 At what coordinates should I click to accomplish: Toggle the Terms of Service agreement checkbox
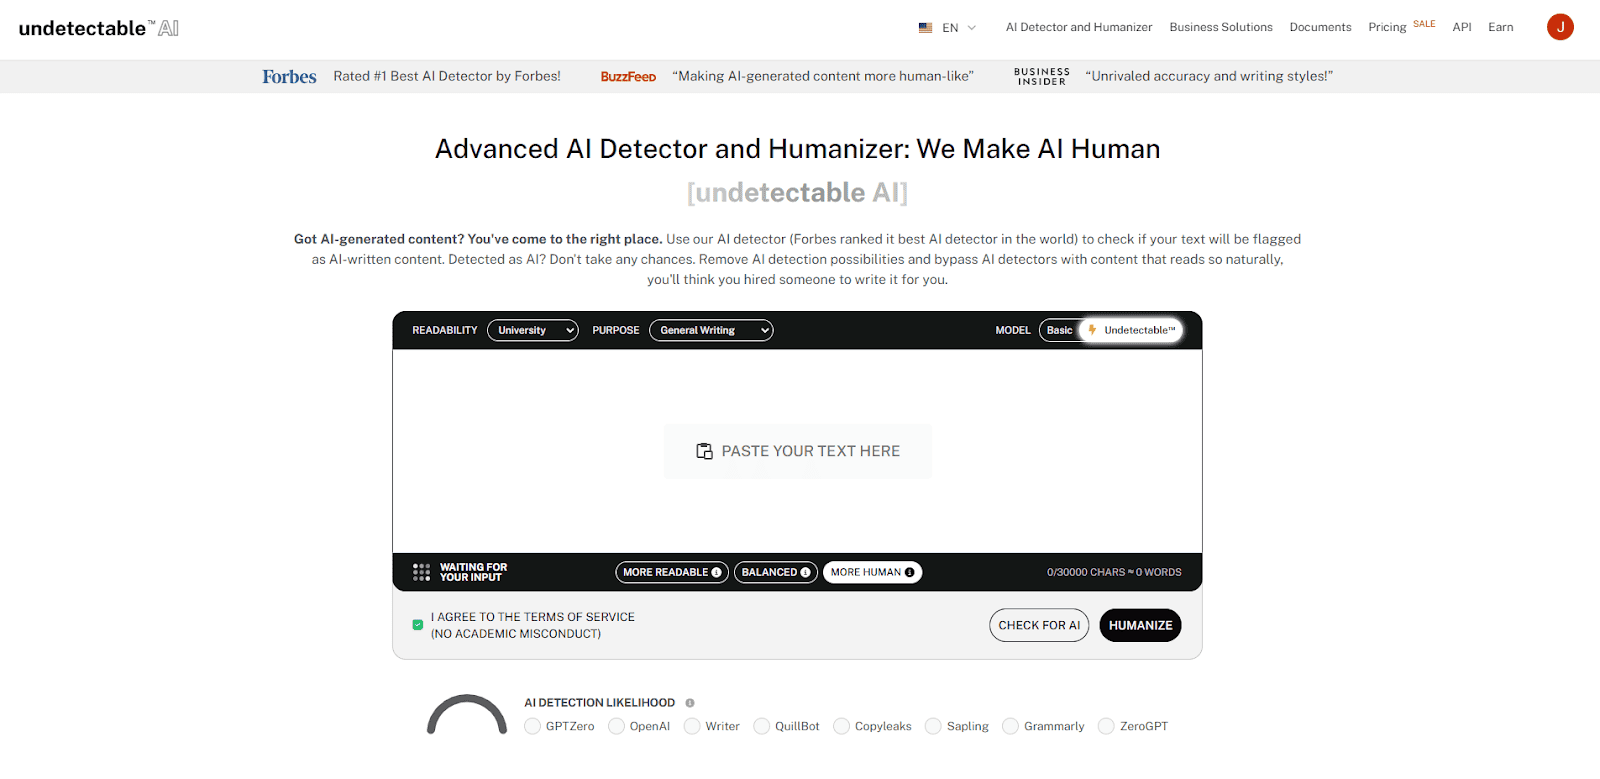[x=418, y=625]
